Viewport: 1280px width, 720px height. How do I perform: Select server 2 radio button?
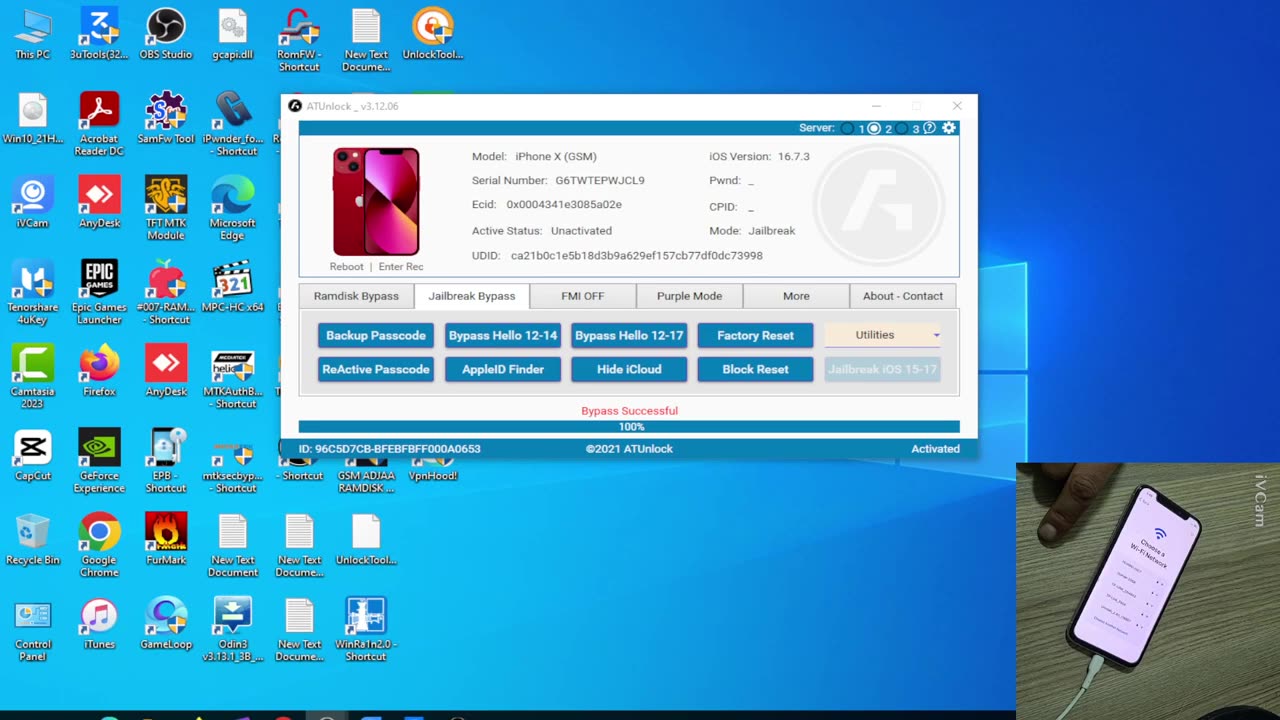874,128
